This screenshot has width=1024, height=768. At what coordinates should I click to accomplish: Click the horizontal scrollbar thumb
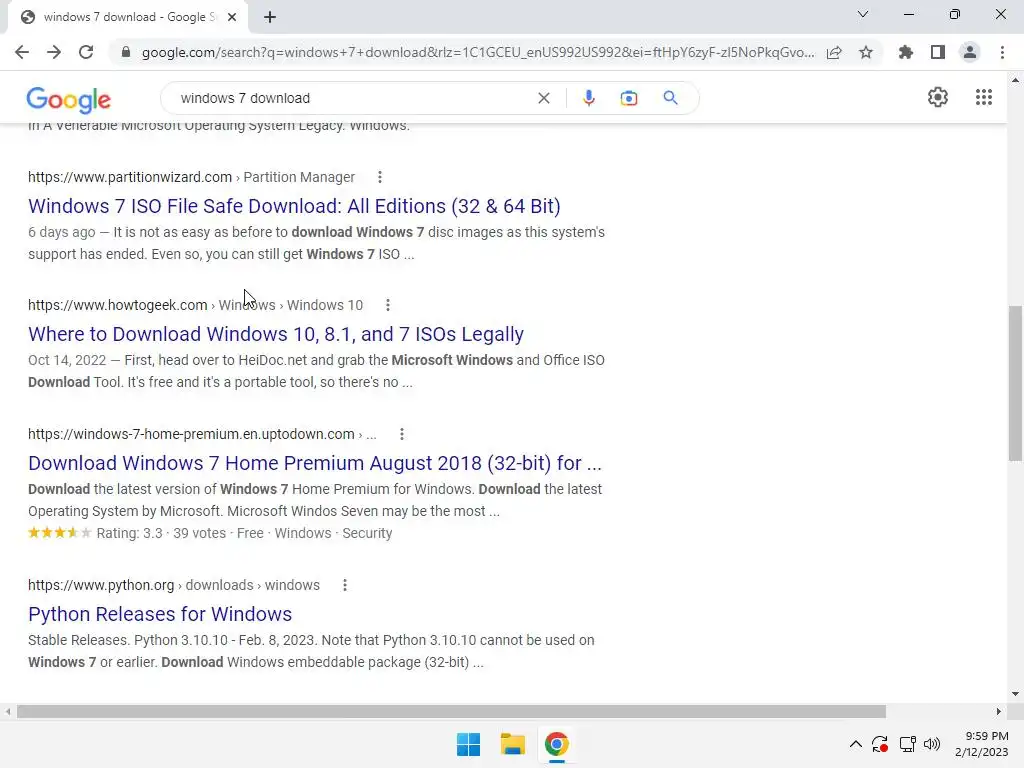(x=451, y=711)
